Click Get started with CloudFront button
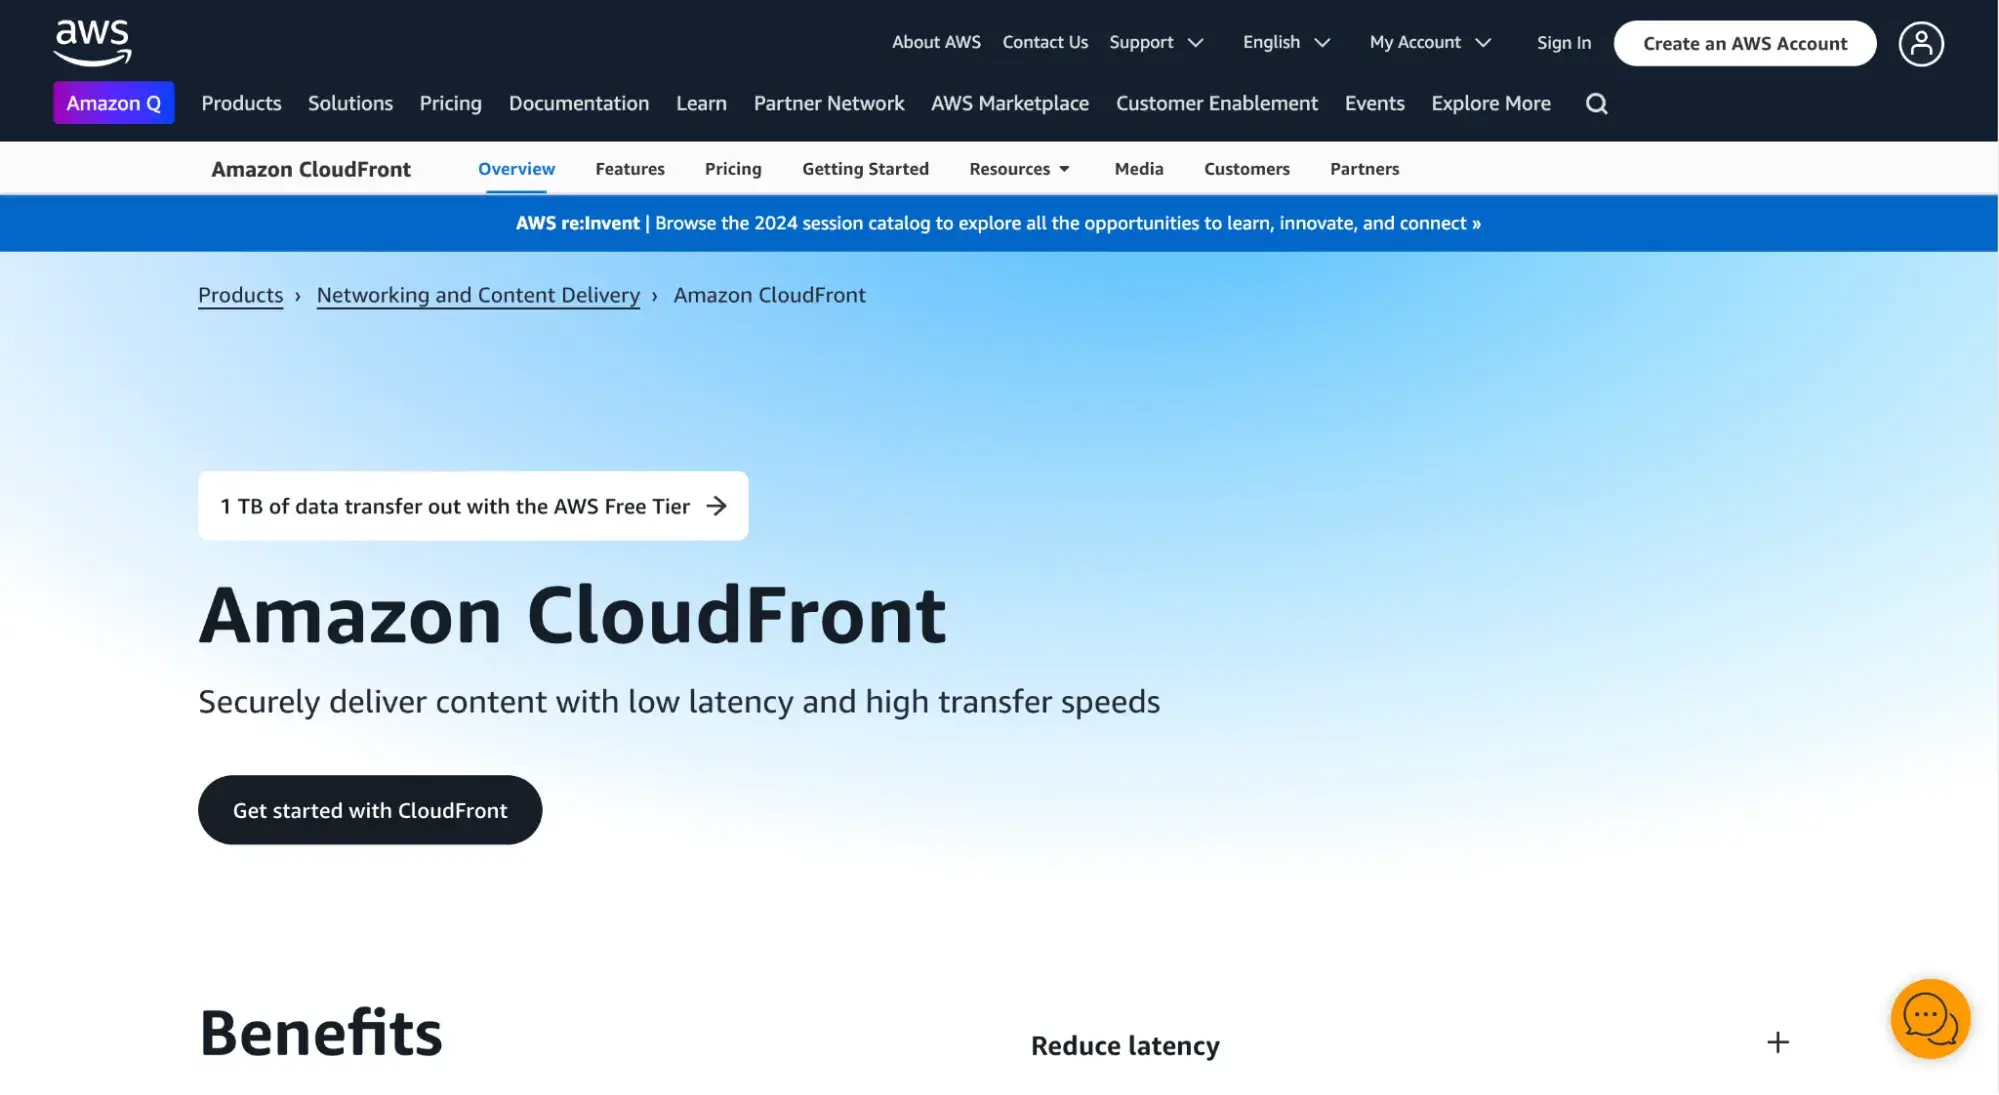Viewport: 1999px width, 1095px height. [369, 809]
